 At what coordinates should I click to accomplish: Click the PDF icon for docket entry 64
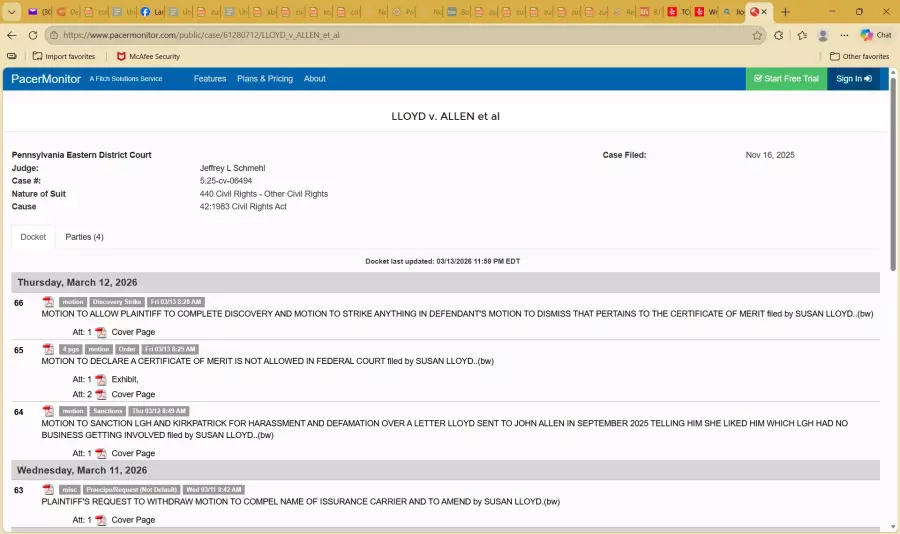[x=48, y=411]
